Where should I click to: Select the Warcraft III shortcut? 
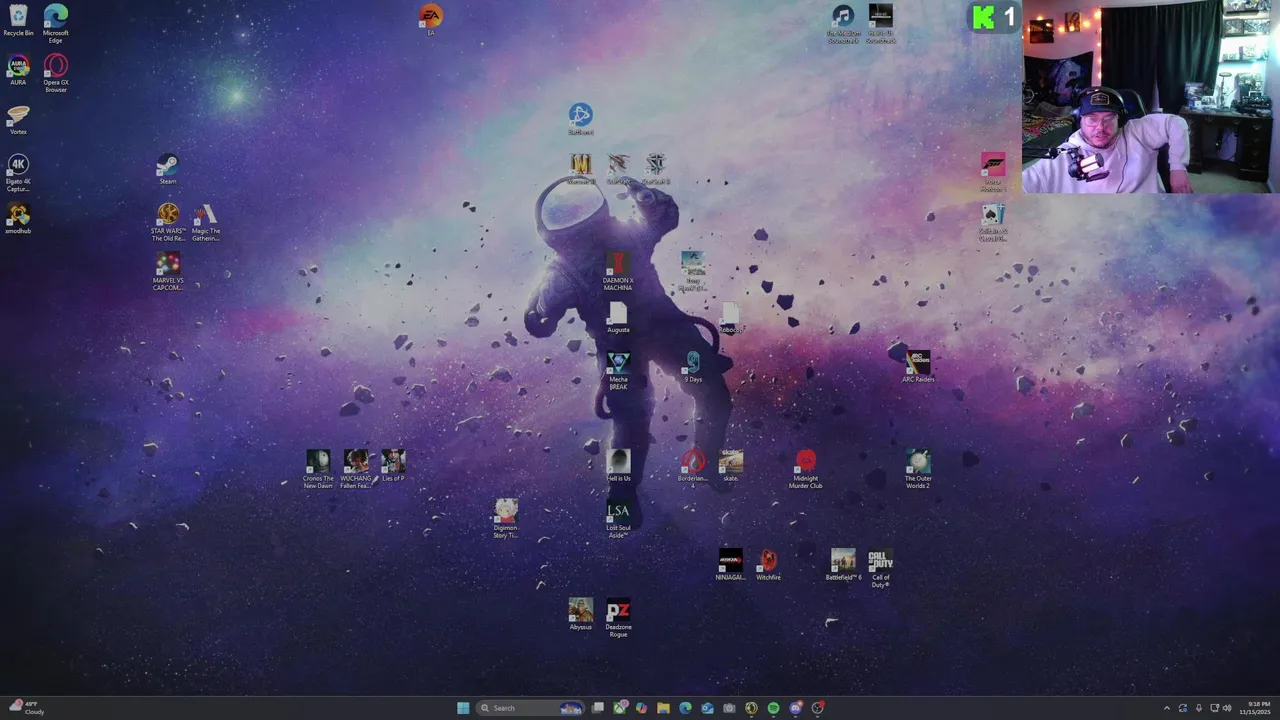pyautogui.click(x=581, y=169)
